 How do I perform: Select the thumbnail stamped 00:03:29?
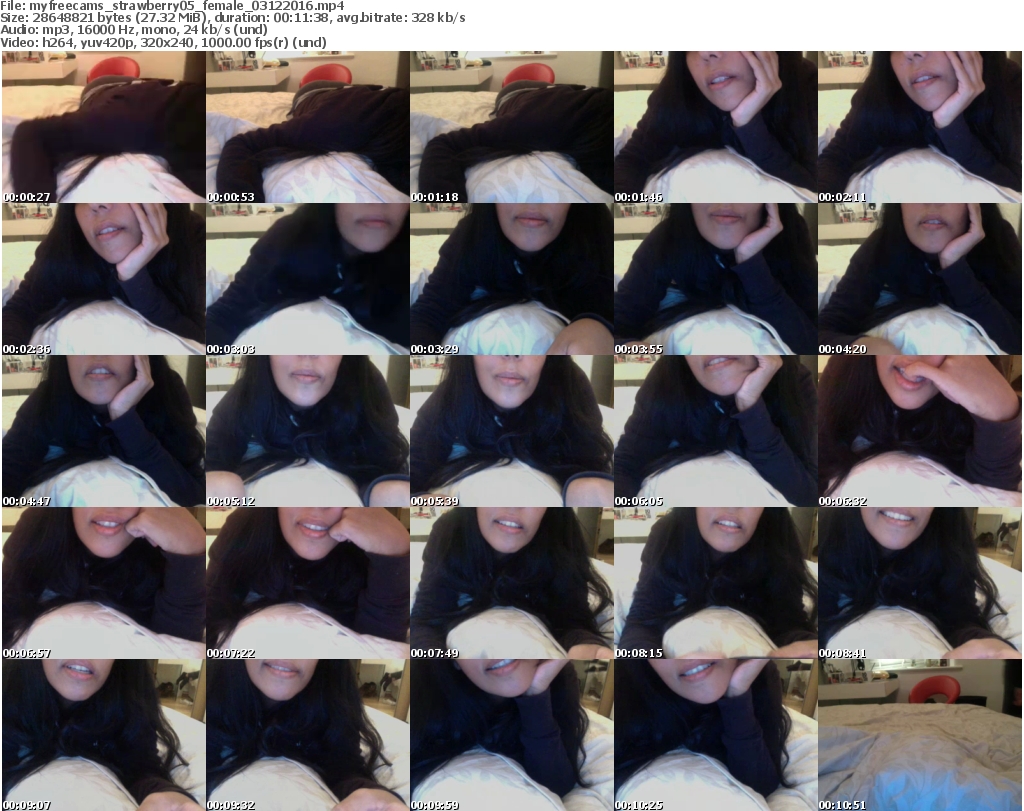(x=511, y=279)
